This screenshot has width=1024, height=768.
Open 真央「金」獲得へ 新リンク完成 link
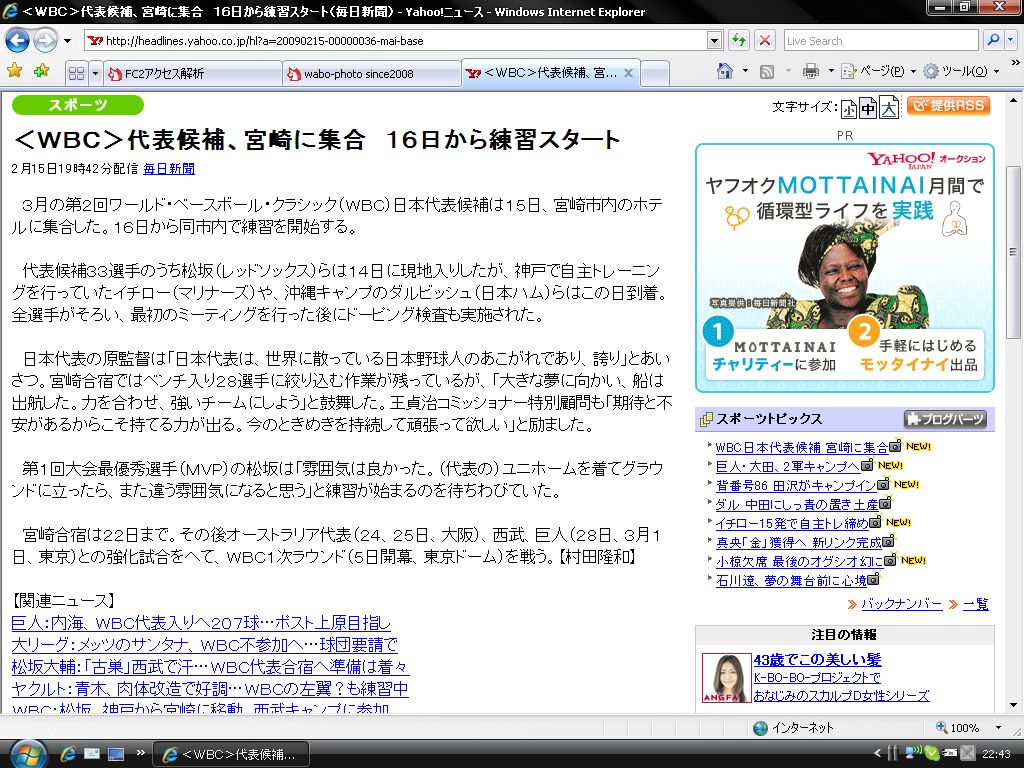coord(799,542)
